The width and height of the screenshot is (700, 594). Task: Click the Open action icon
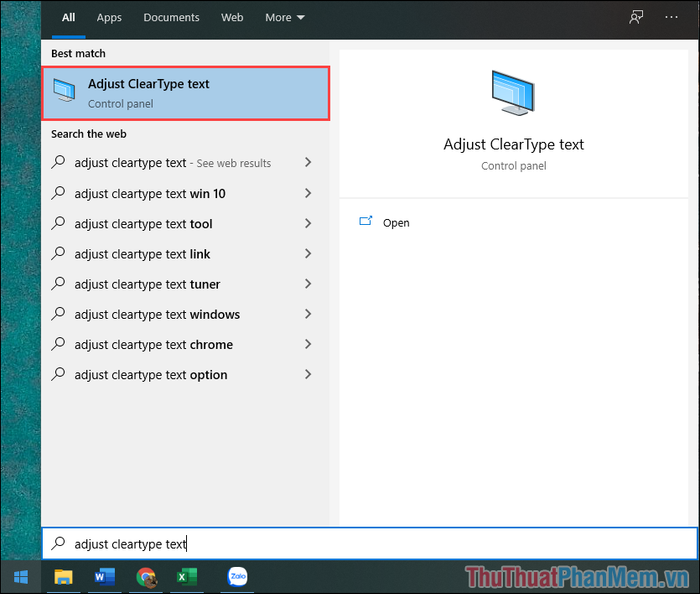366,221
